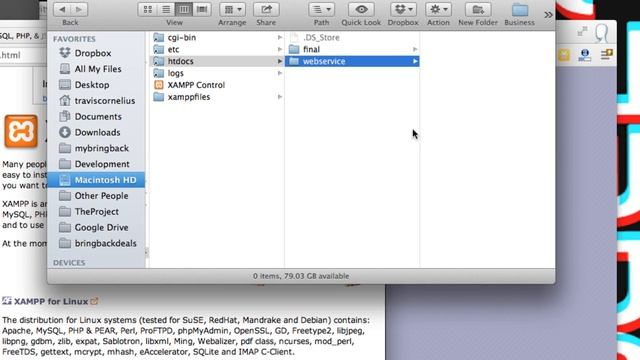640x360 pixels.
Task: Open traviscornelius home folder in sidebar
Action: tap(97, 101)
